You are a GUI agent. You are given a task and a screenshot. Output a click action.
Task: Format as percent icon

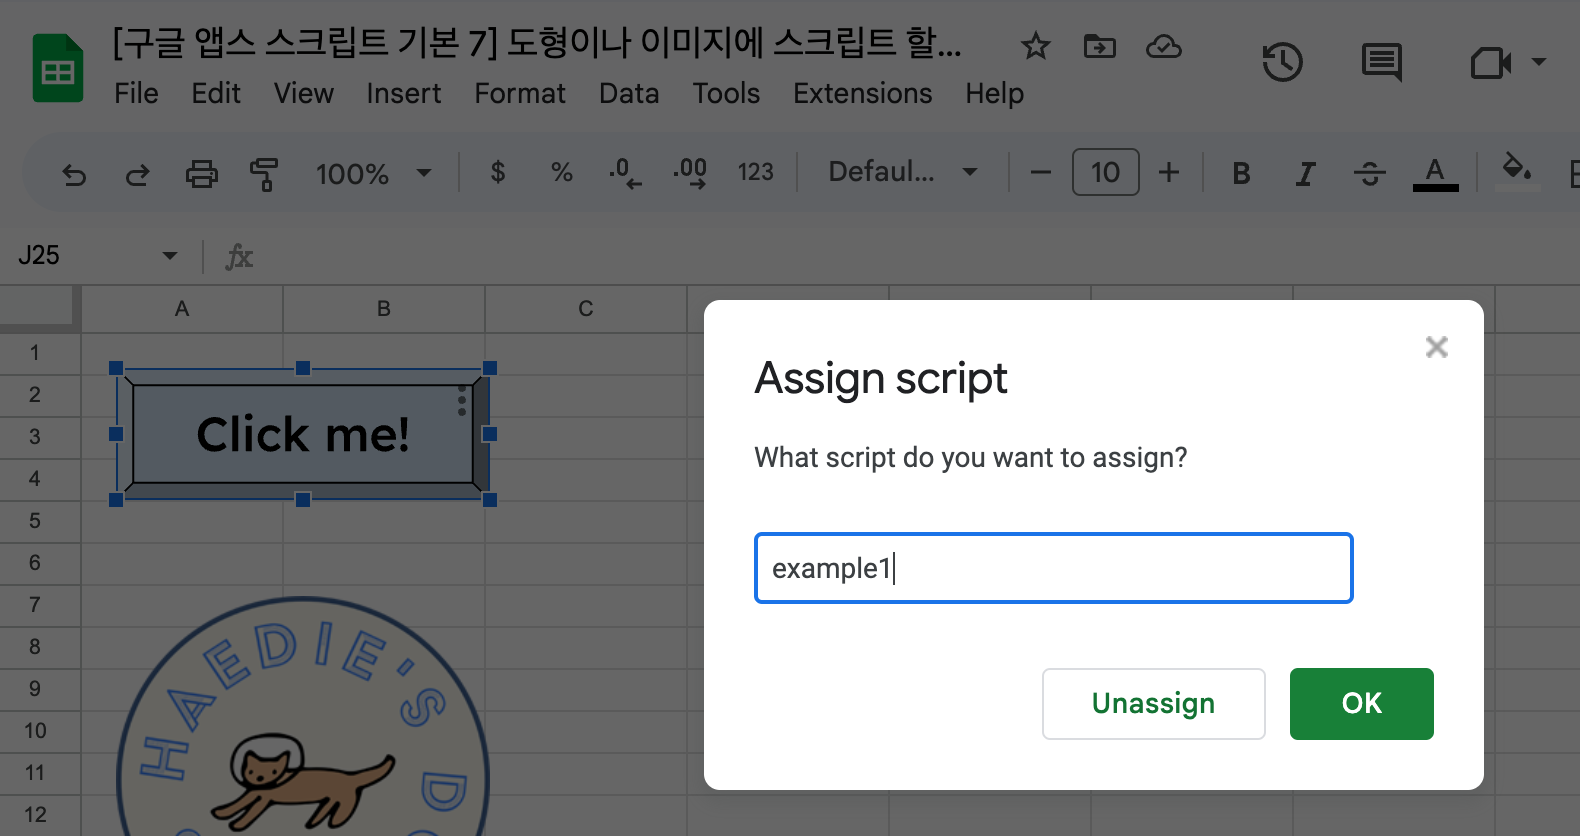(562, 173)
